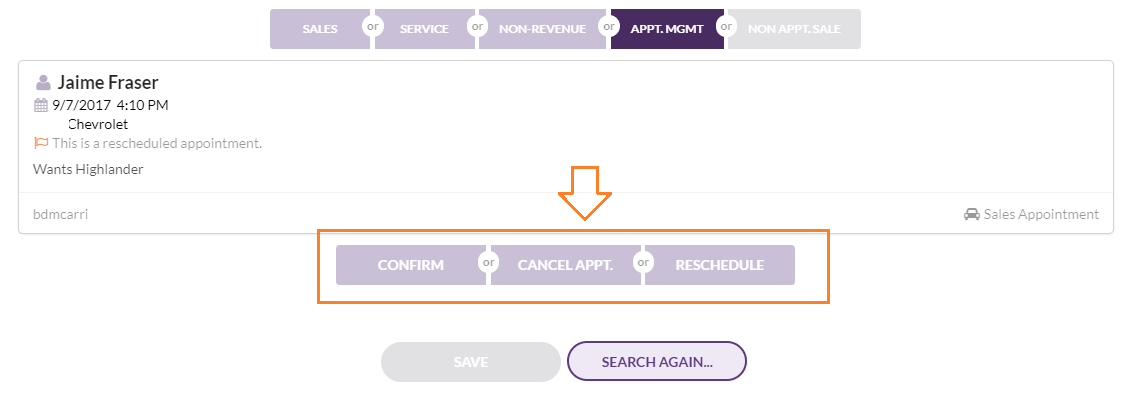
Task: Click the appointment date 9/7/2017 4:10 PM
Action: pyautogui.click(x=110, y=105)
